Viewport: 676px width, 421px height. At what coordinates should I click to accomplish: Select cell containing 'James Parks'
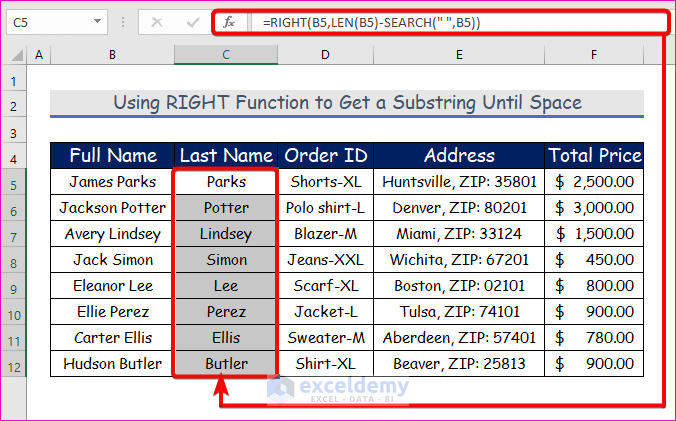point(113,182)
